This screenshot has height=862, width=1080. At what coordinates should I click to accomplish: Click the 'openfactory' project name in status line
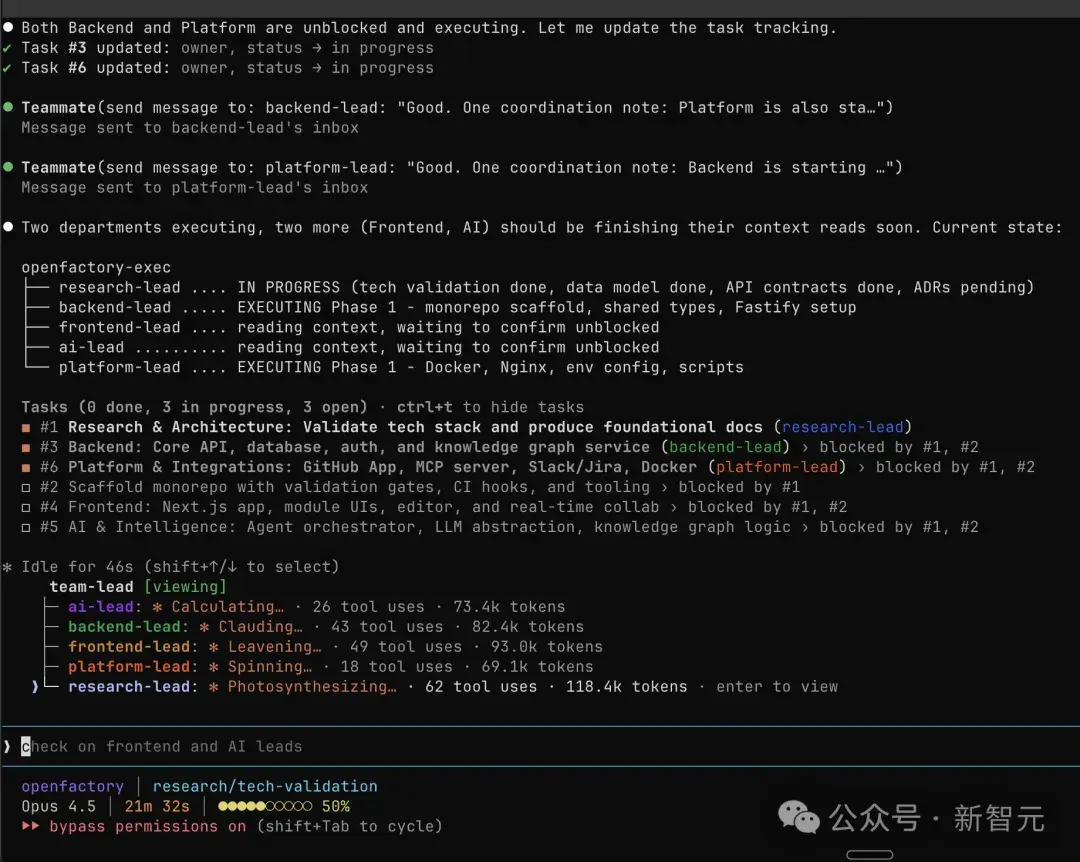coord(72,786)
